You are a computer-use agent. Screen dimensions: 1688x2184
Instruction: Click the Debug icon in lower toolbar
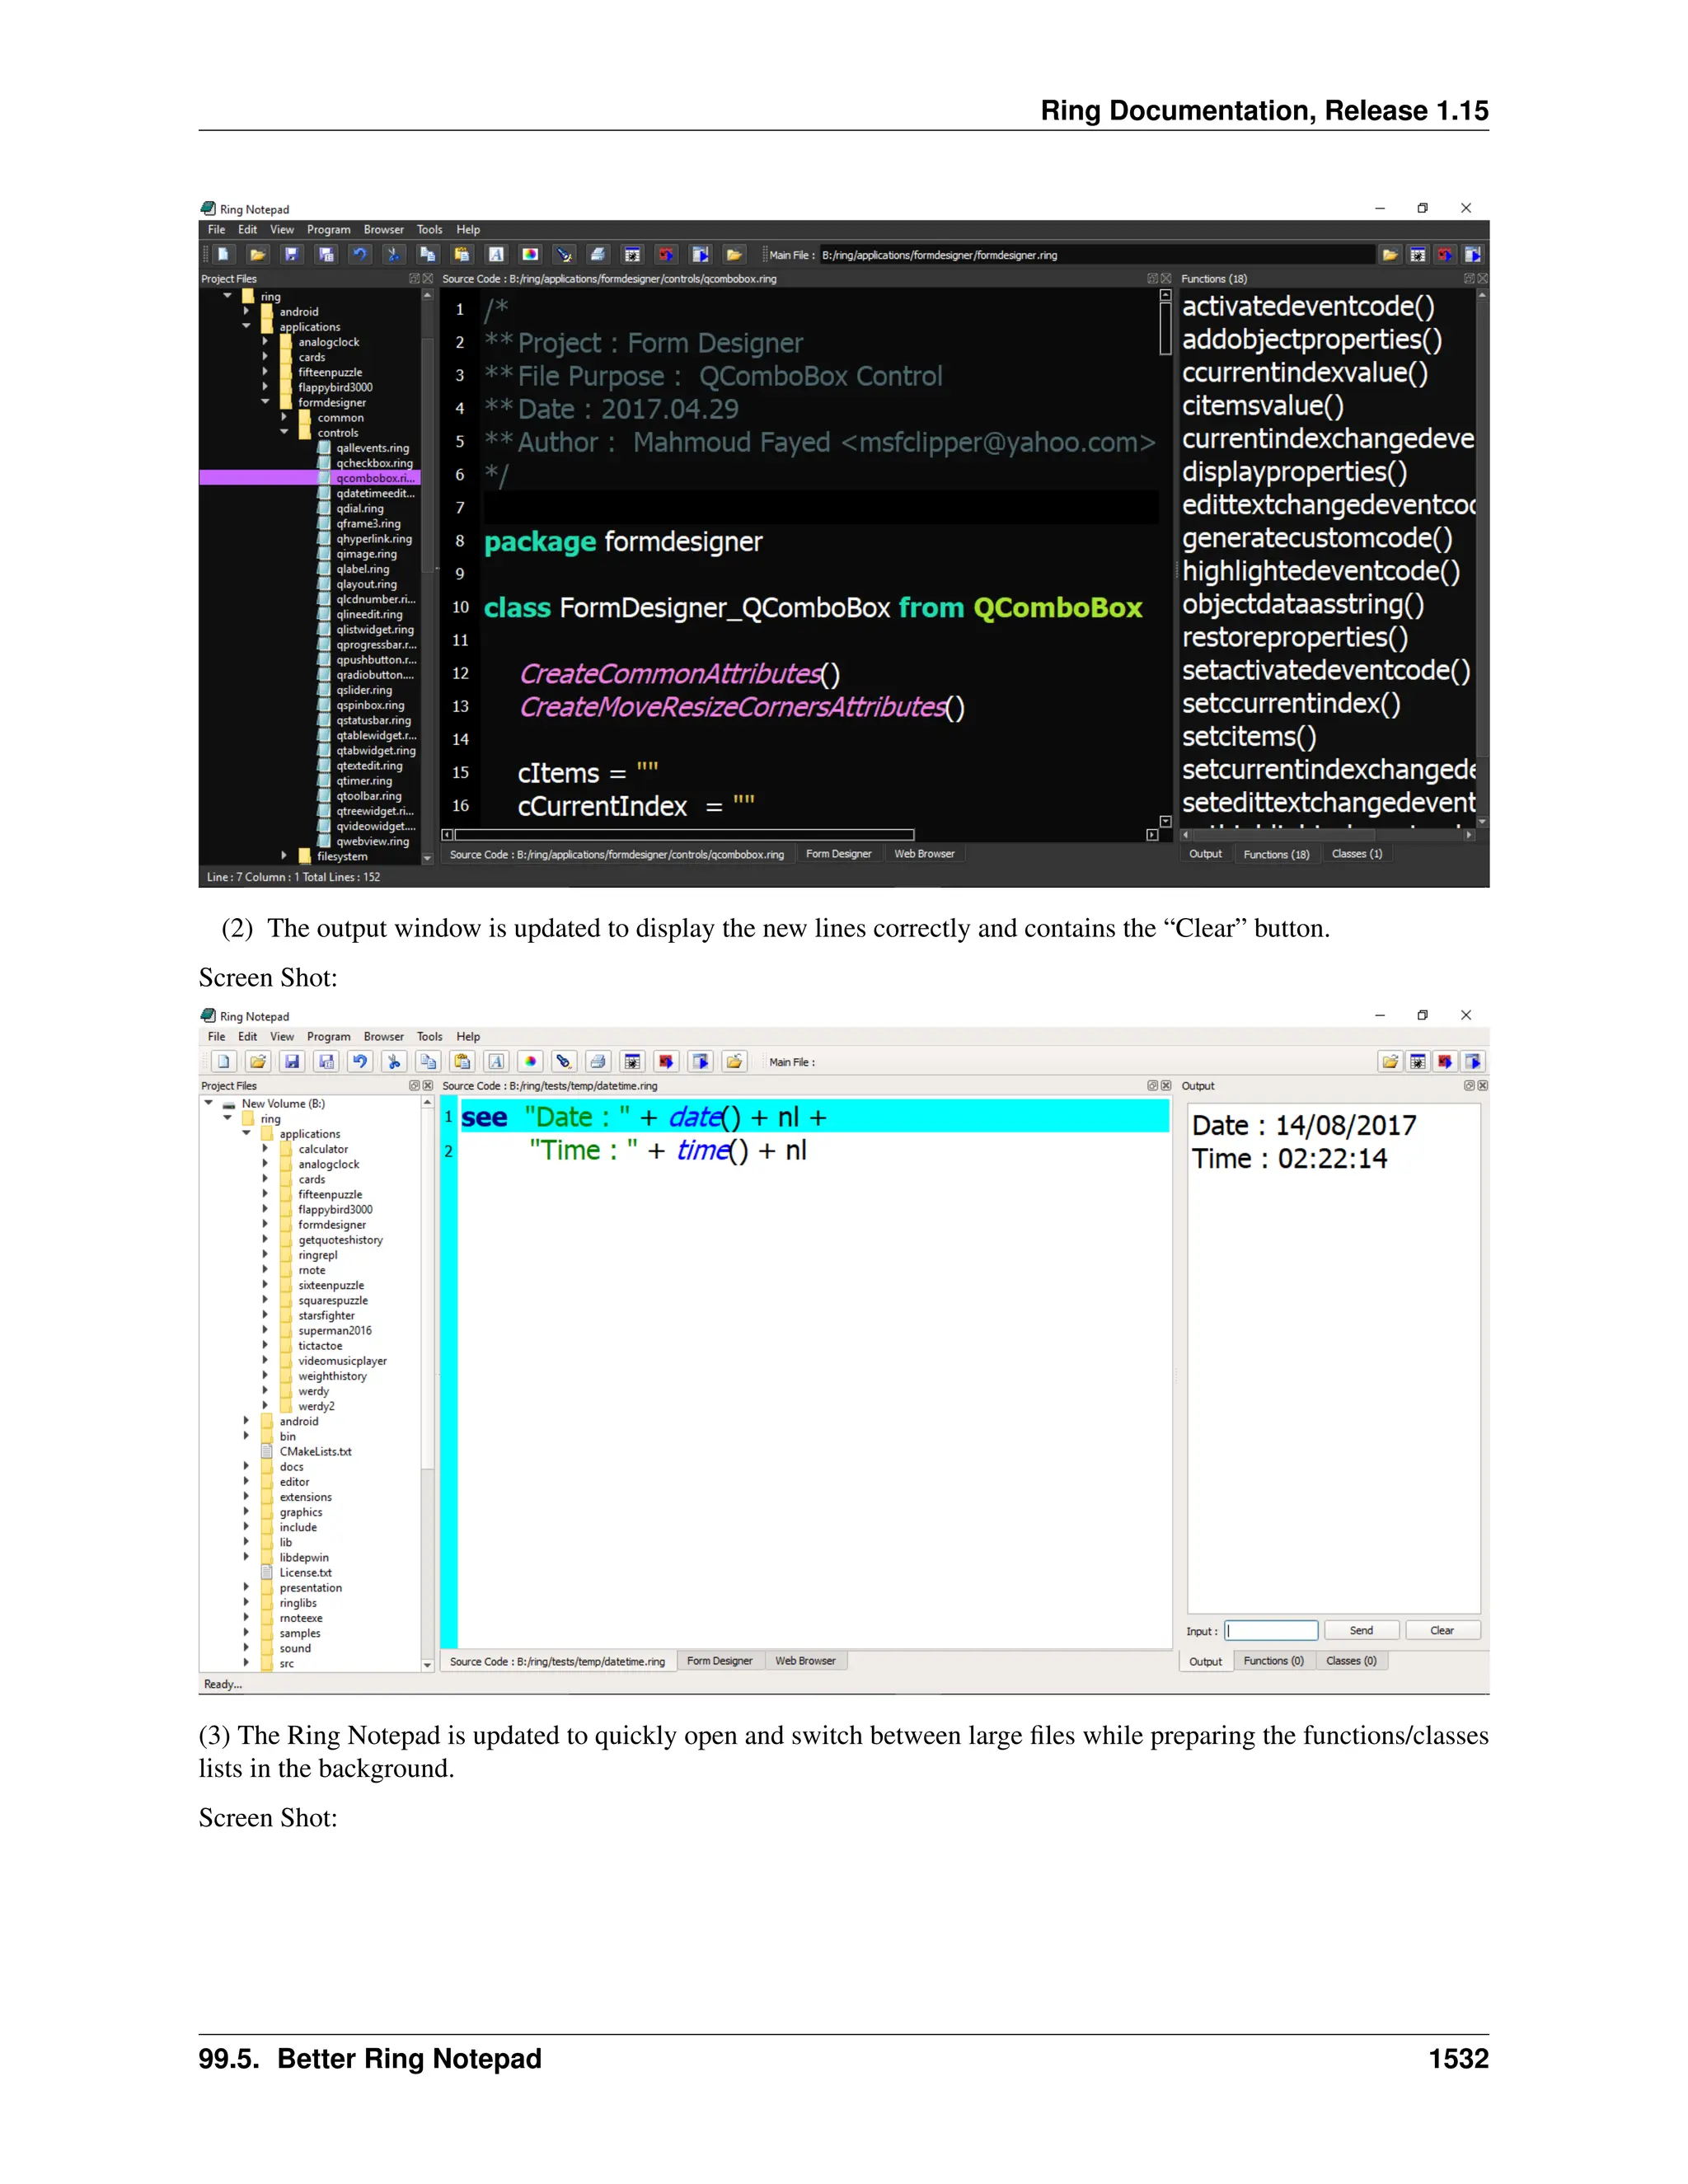[632, 1062]
